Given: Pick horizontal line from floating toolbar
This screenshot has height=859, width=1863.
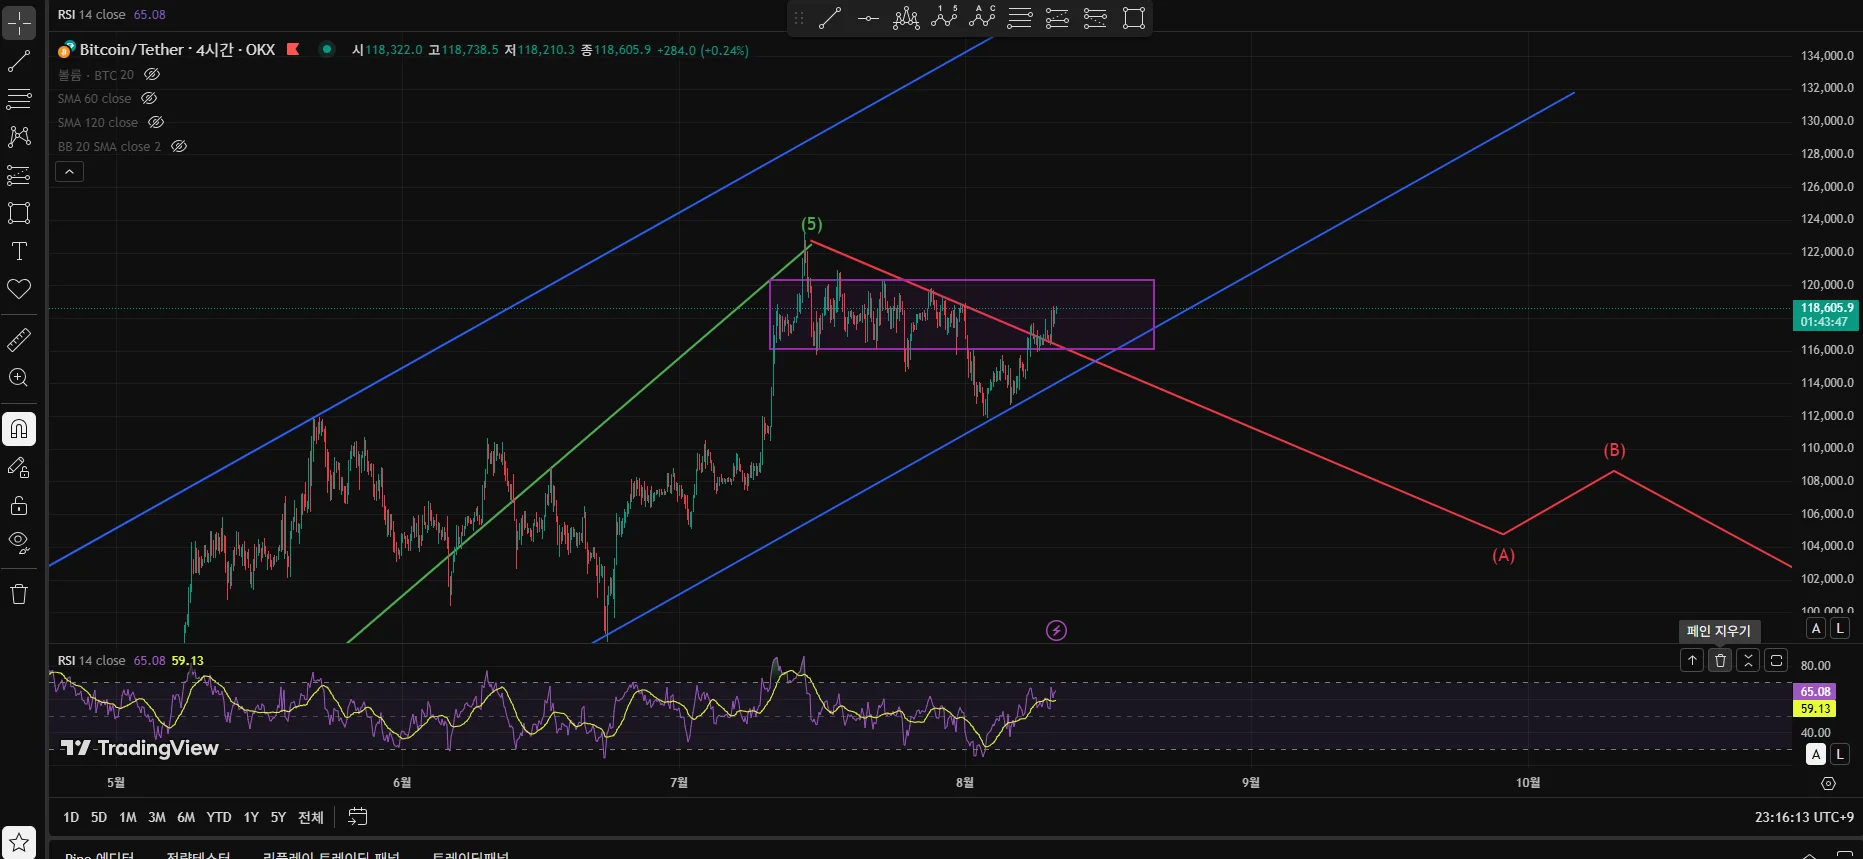Looking at the screenshot, I should [868, 18].
